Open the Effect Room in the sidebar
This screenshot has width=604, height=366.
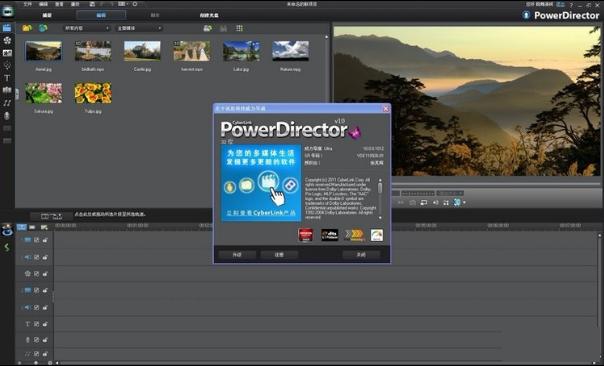coord(7,40)
